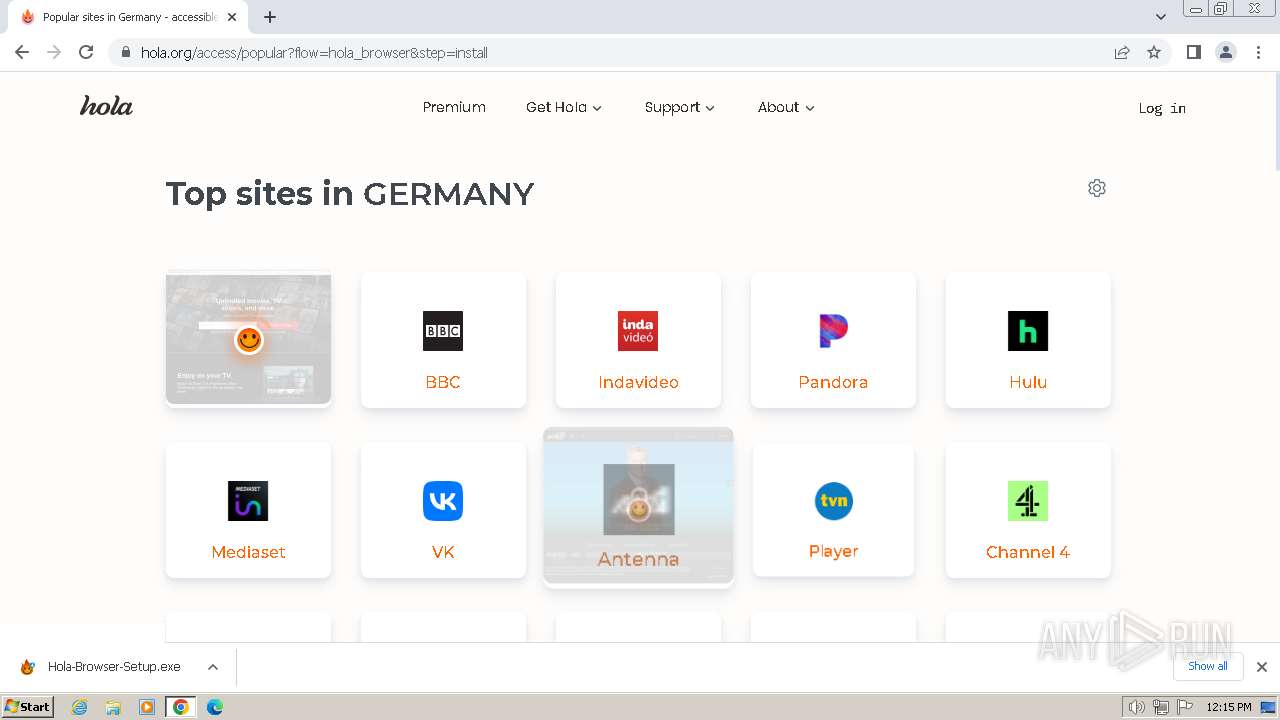Open the Hulu site card
Screen dimensions: 1280x720
[x=1028, y=340]
